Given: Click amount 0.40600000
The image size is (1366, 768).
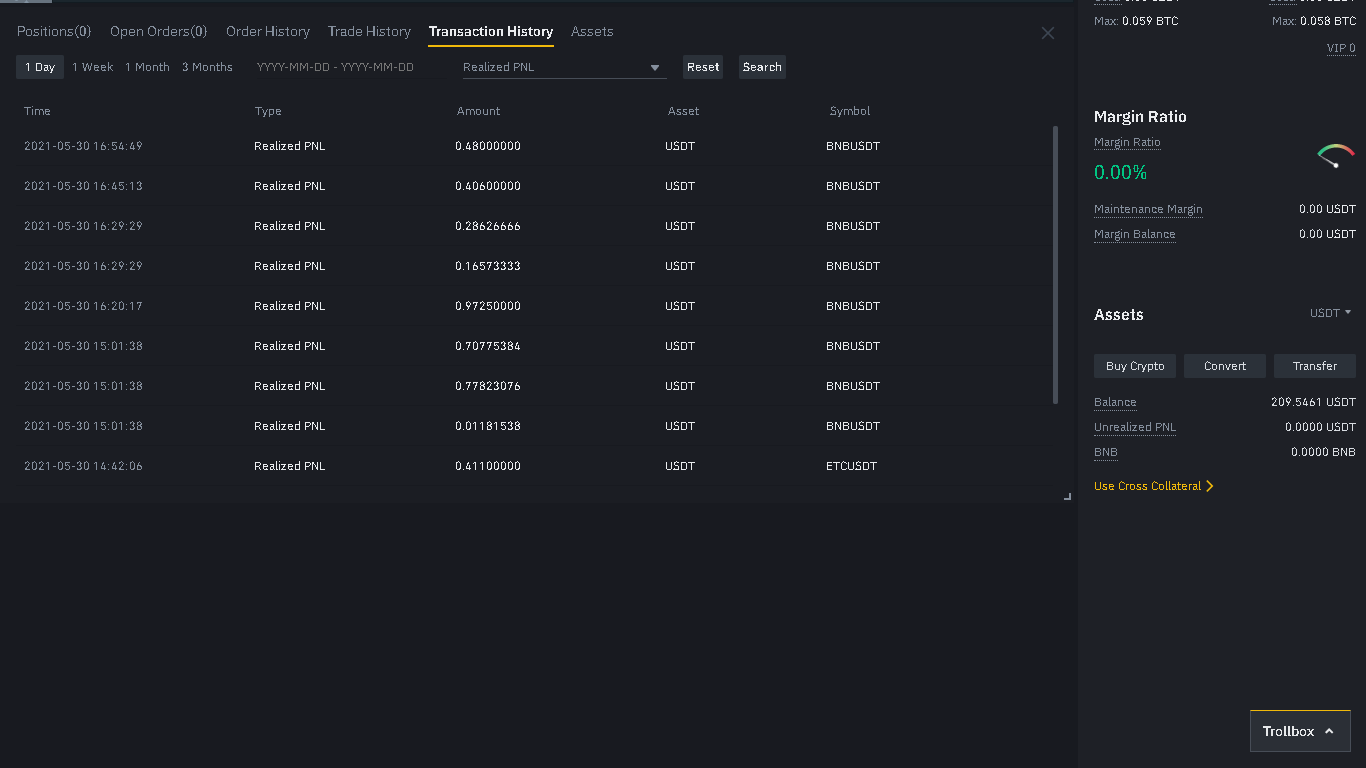Looking at the screenshot, I should [x=488, y=186].
